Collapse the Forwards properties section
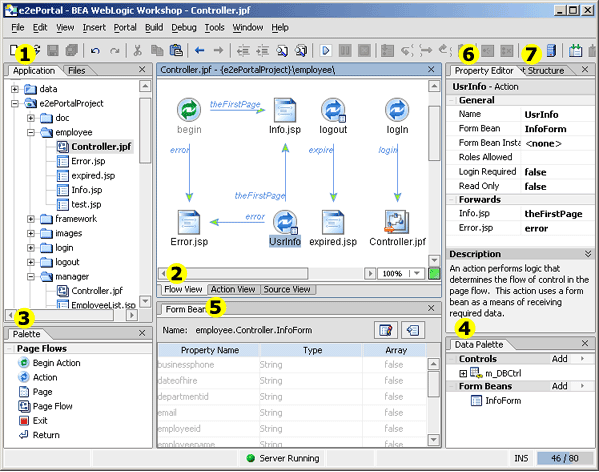This screenshot has width=599, height=472. coord(452,200)
